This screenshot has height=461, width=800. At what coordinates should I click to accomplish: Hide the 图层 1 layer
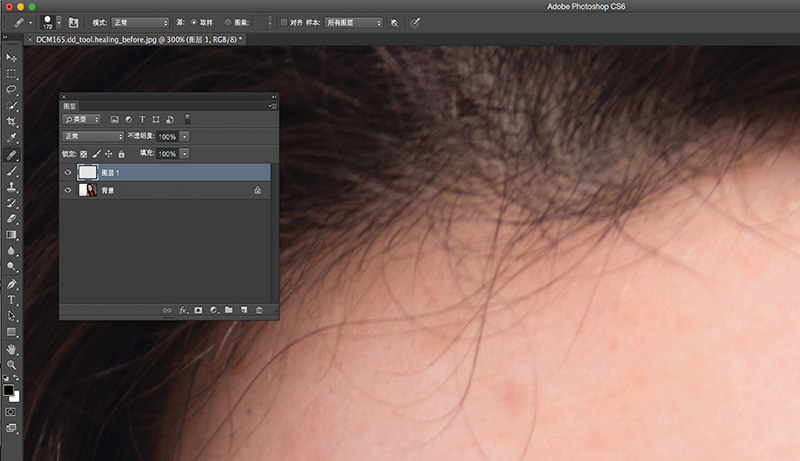click(68, 172)
